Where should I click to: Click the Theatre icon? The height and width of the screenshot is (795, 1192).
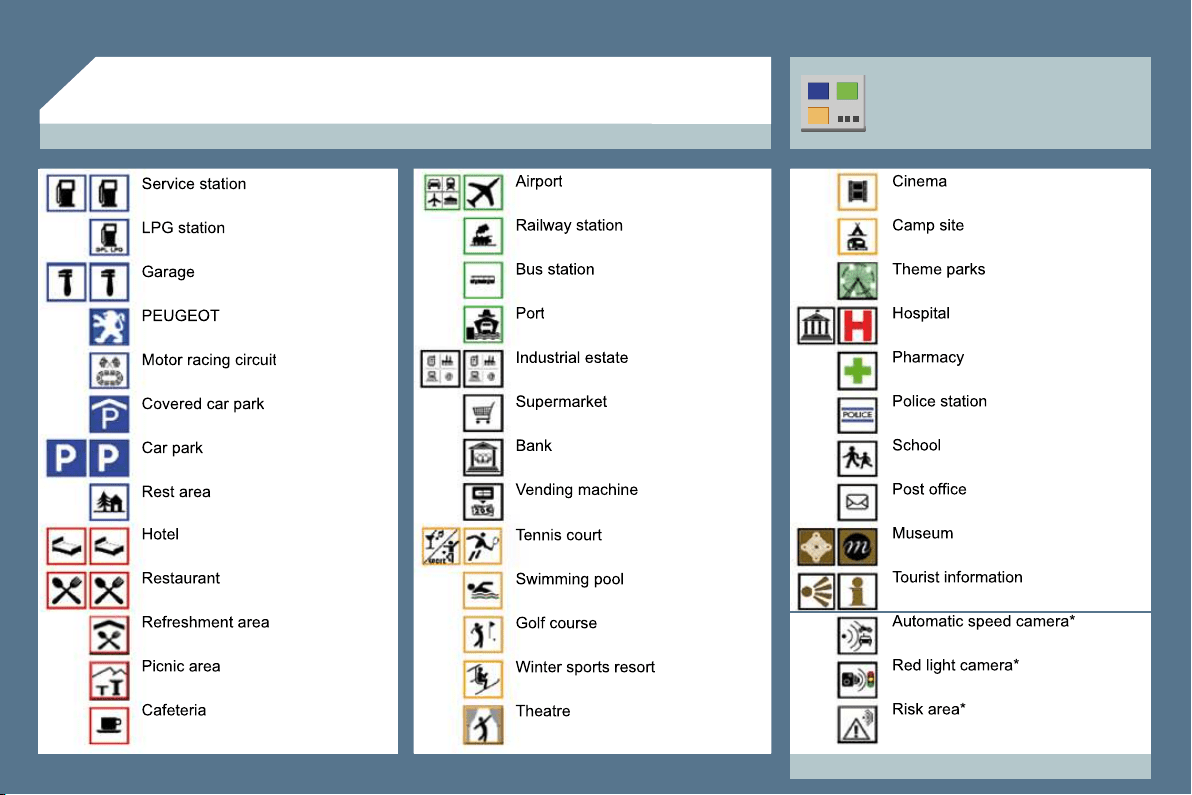point(483,724)
